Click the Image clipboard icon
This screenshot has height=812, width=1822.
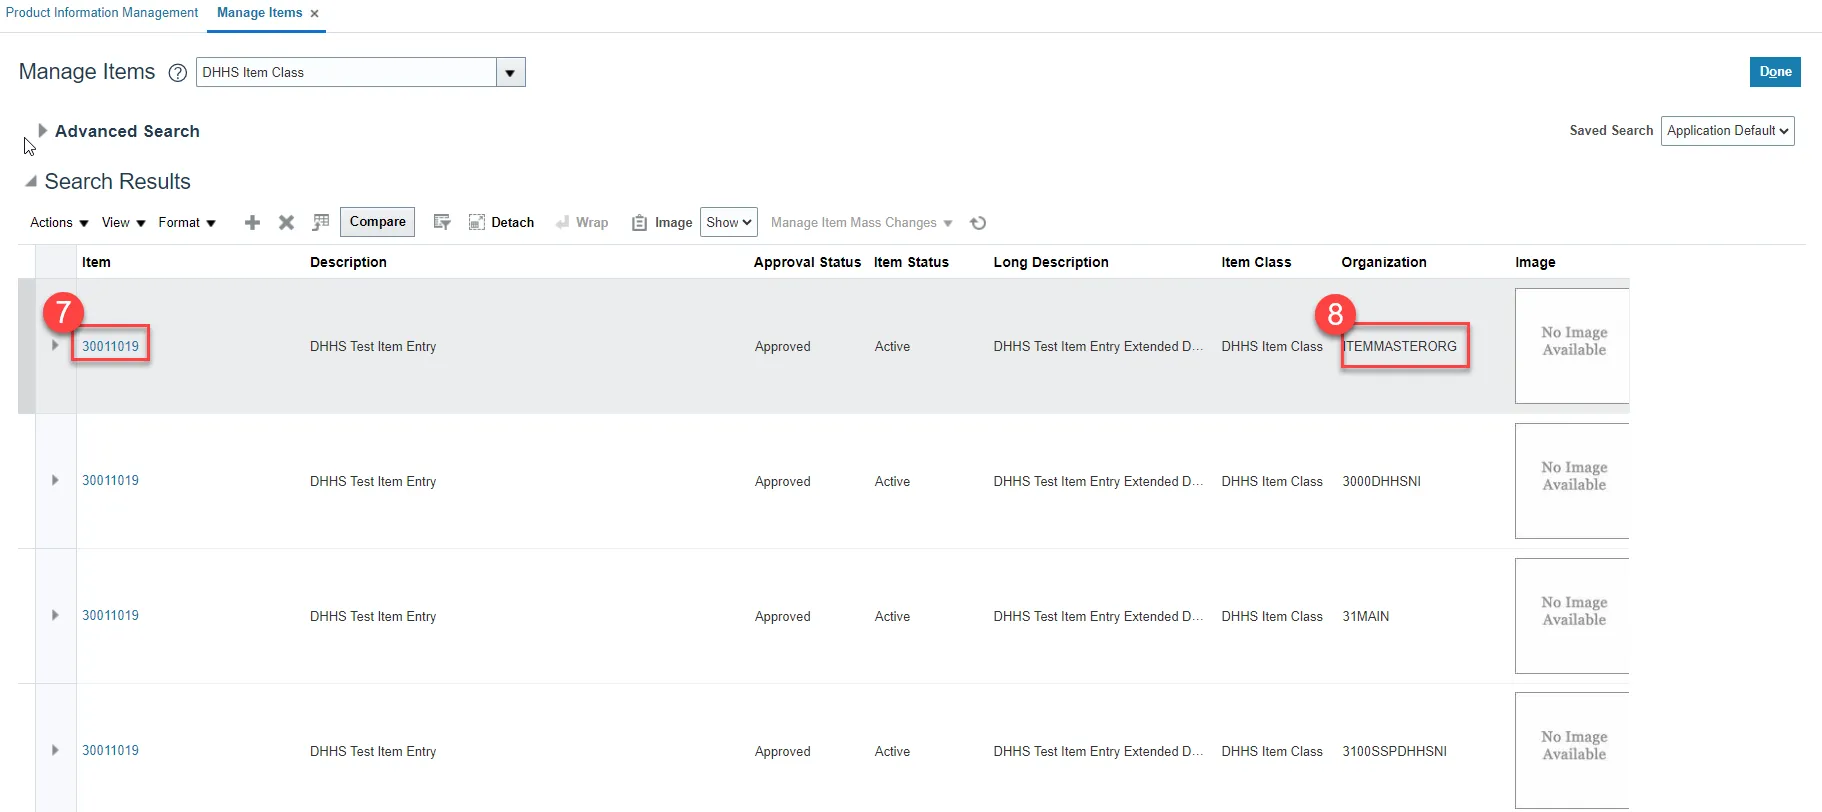pyautogui.click(x=640, y=223)
